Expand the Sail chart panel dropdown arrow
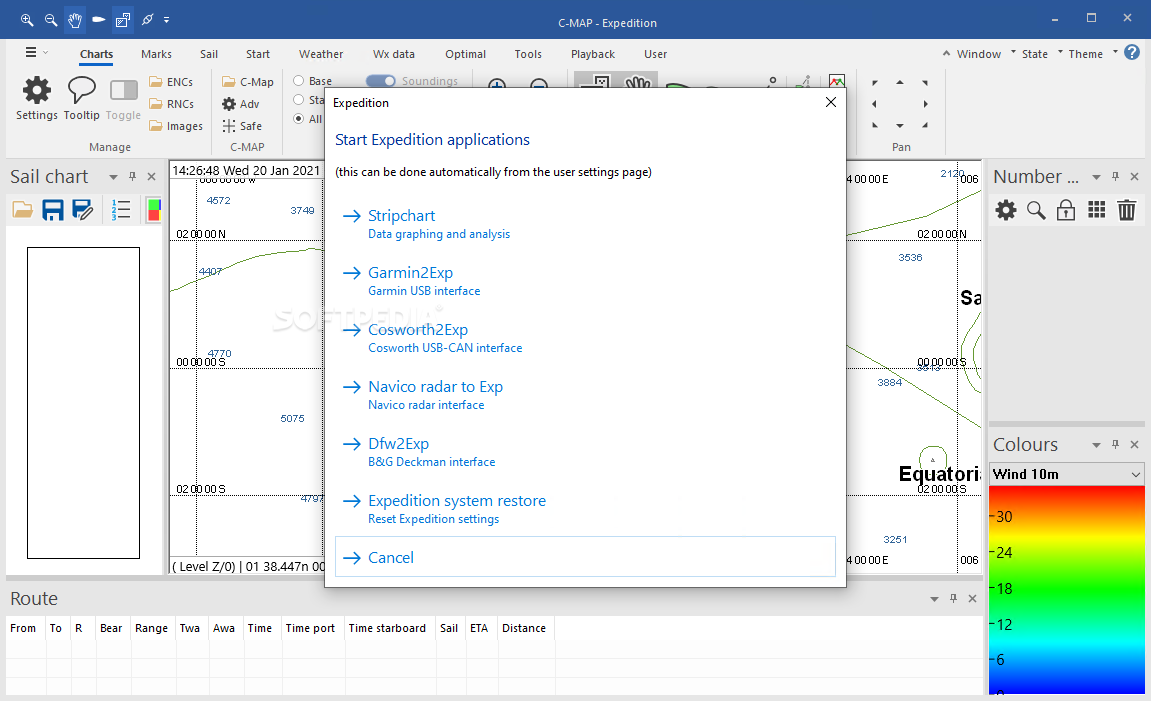The height and width of the screenshot is (701, 1151). click(113, 177)
